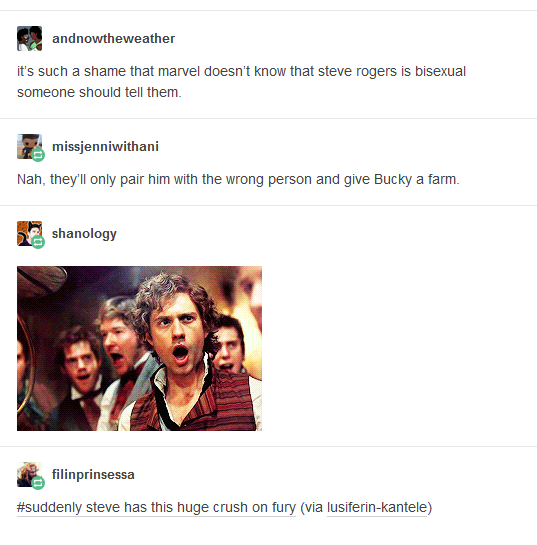This screenshot has height=545, width=537.
Task: Visit the andnowtheweather blog username
Action: (113, 39)
